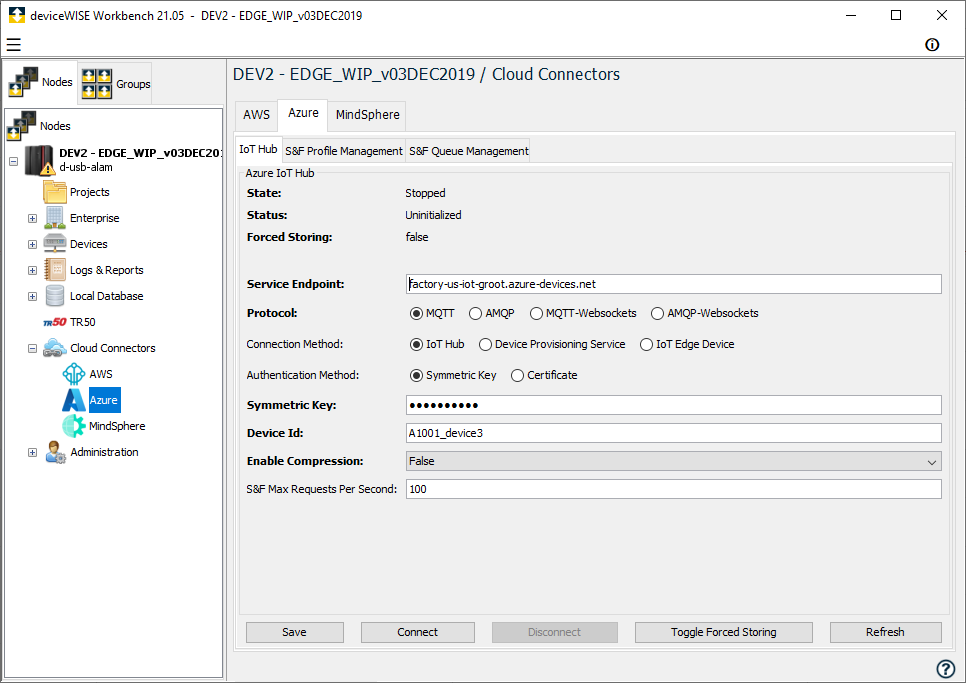Click the Device Id input field

(x=673, y=434)
